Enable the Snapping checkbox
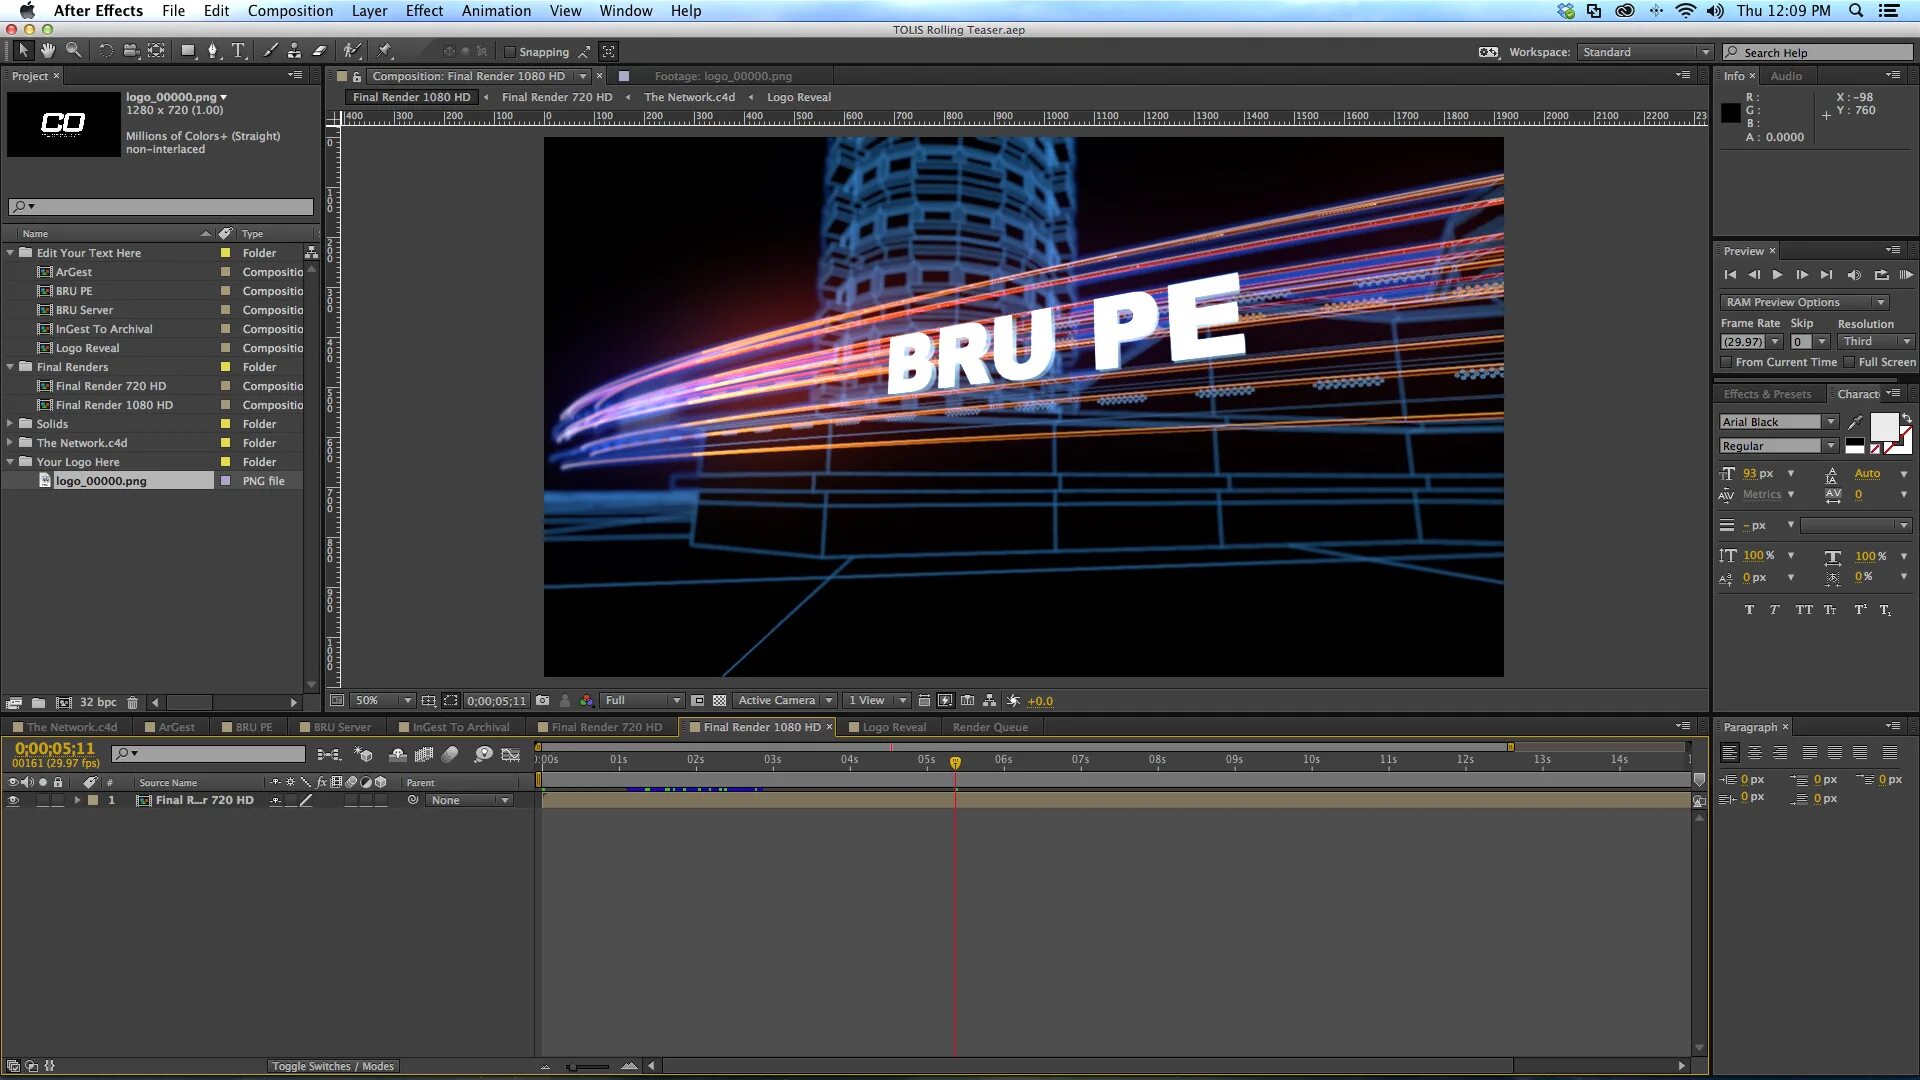The height and width of the screenshot is (1080, 1920). (510, 52)
